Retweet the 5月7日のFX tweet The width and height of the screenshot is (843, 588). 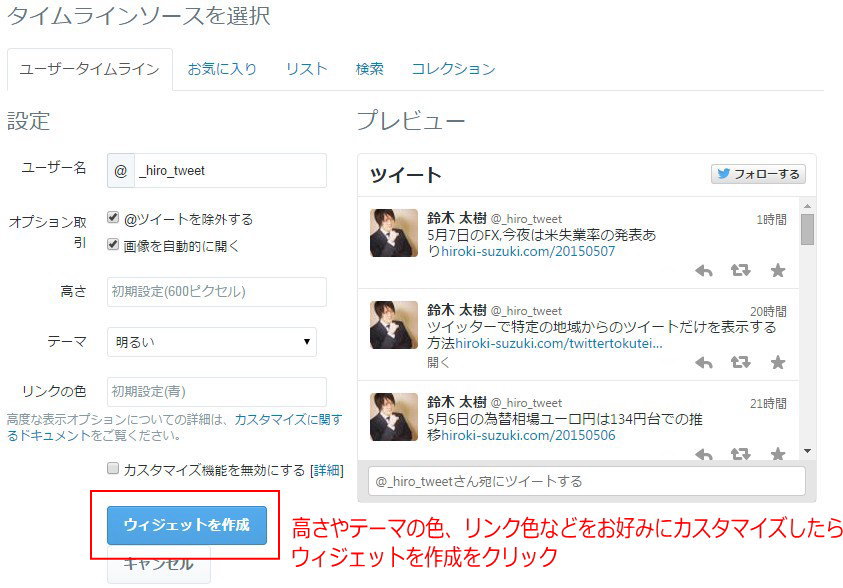click(740, 270)
